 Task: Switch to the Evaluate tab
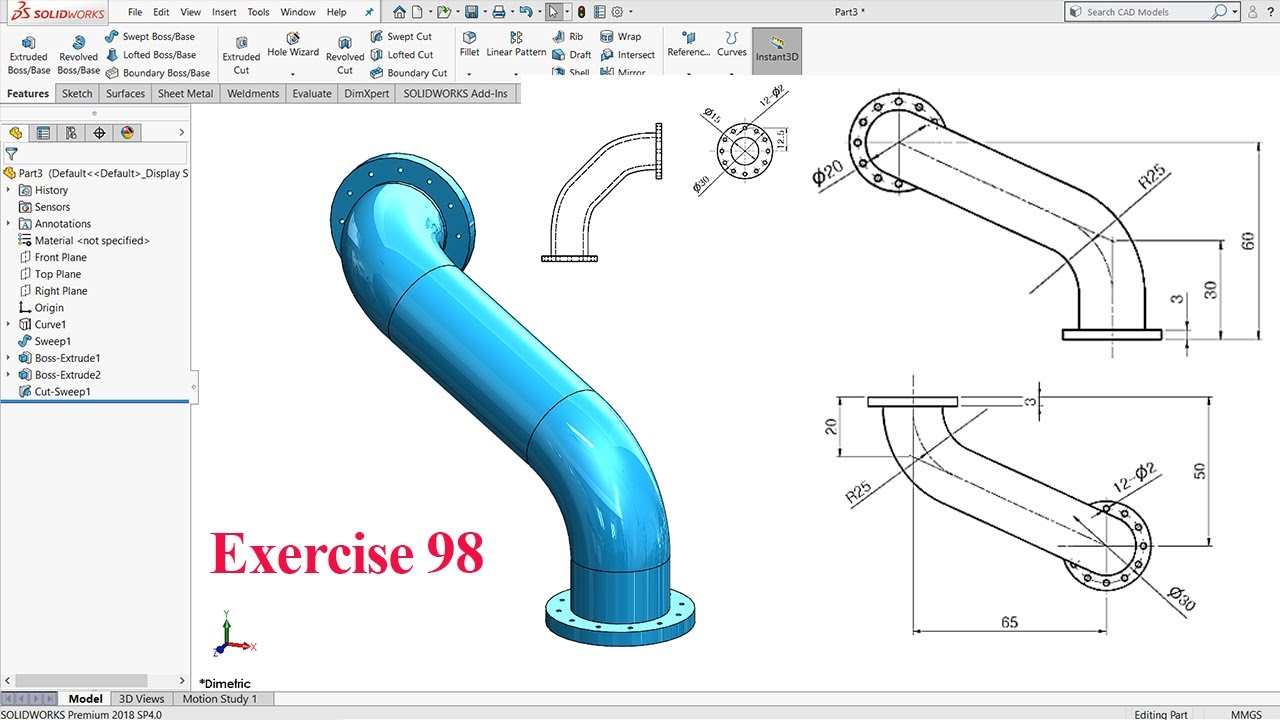[x=312, y=93]
